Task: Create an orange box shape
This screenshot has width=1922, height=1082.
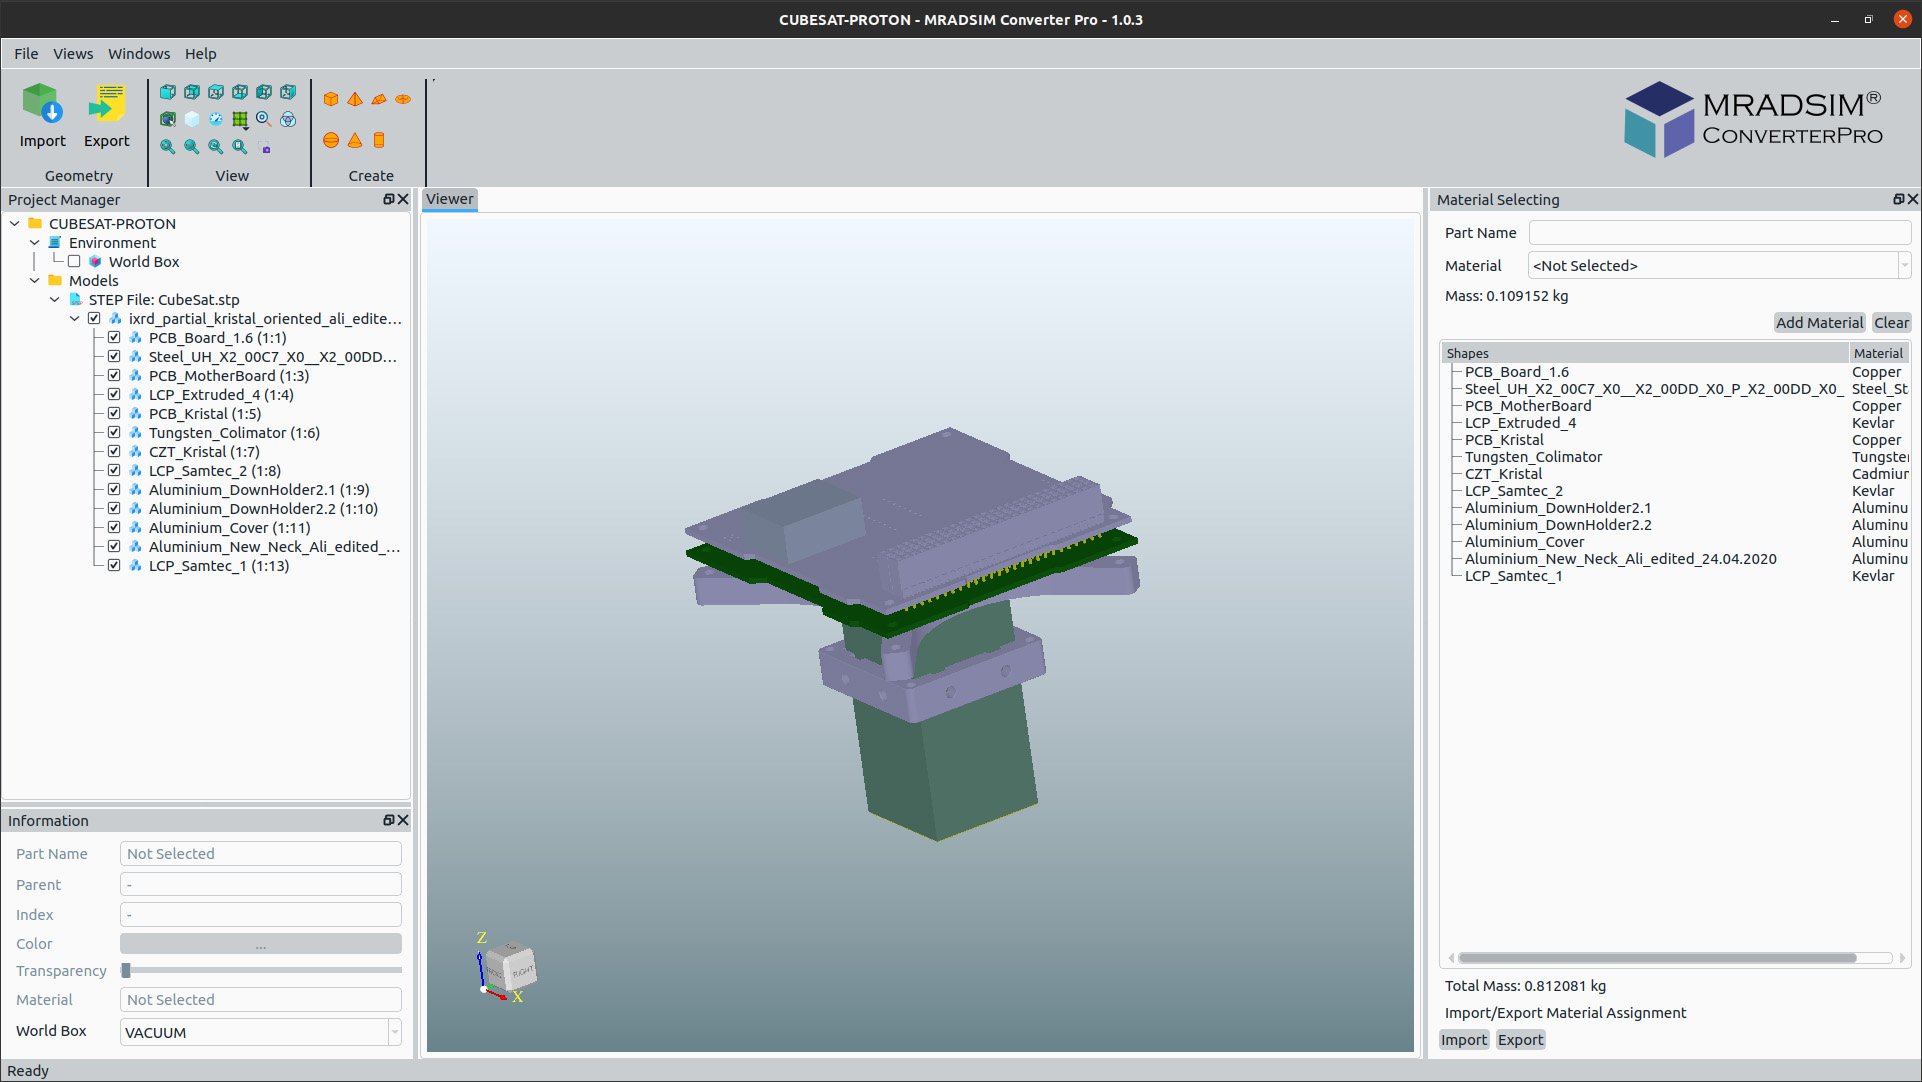Action: (x=331, y=99)
